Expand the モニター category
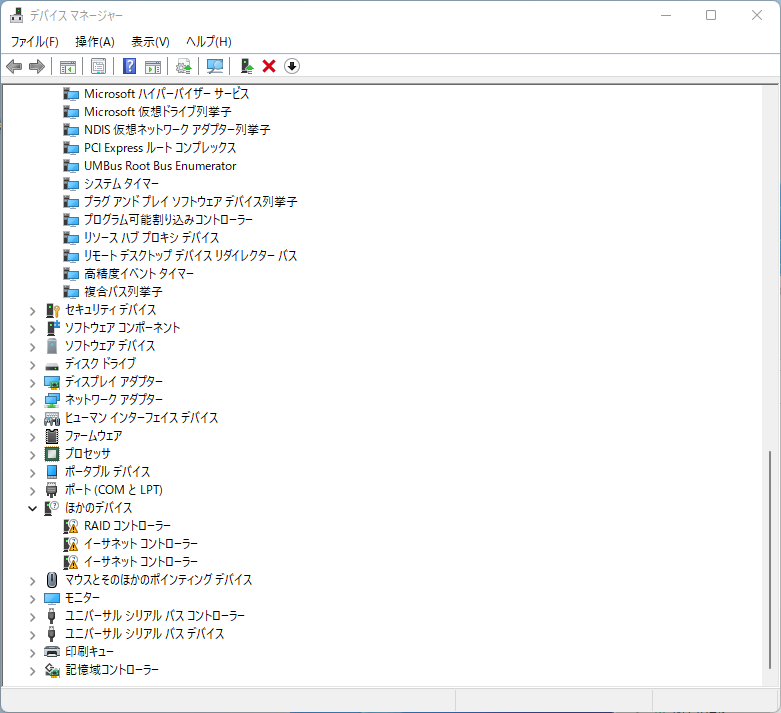 click(x=32, y=599)
